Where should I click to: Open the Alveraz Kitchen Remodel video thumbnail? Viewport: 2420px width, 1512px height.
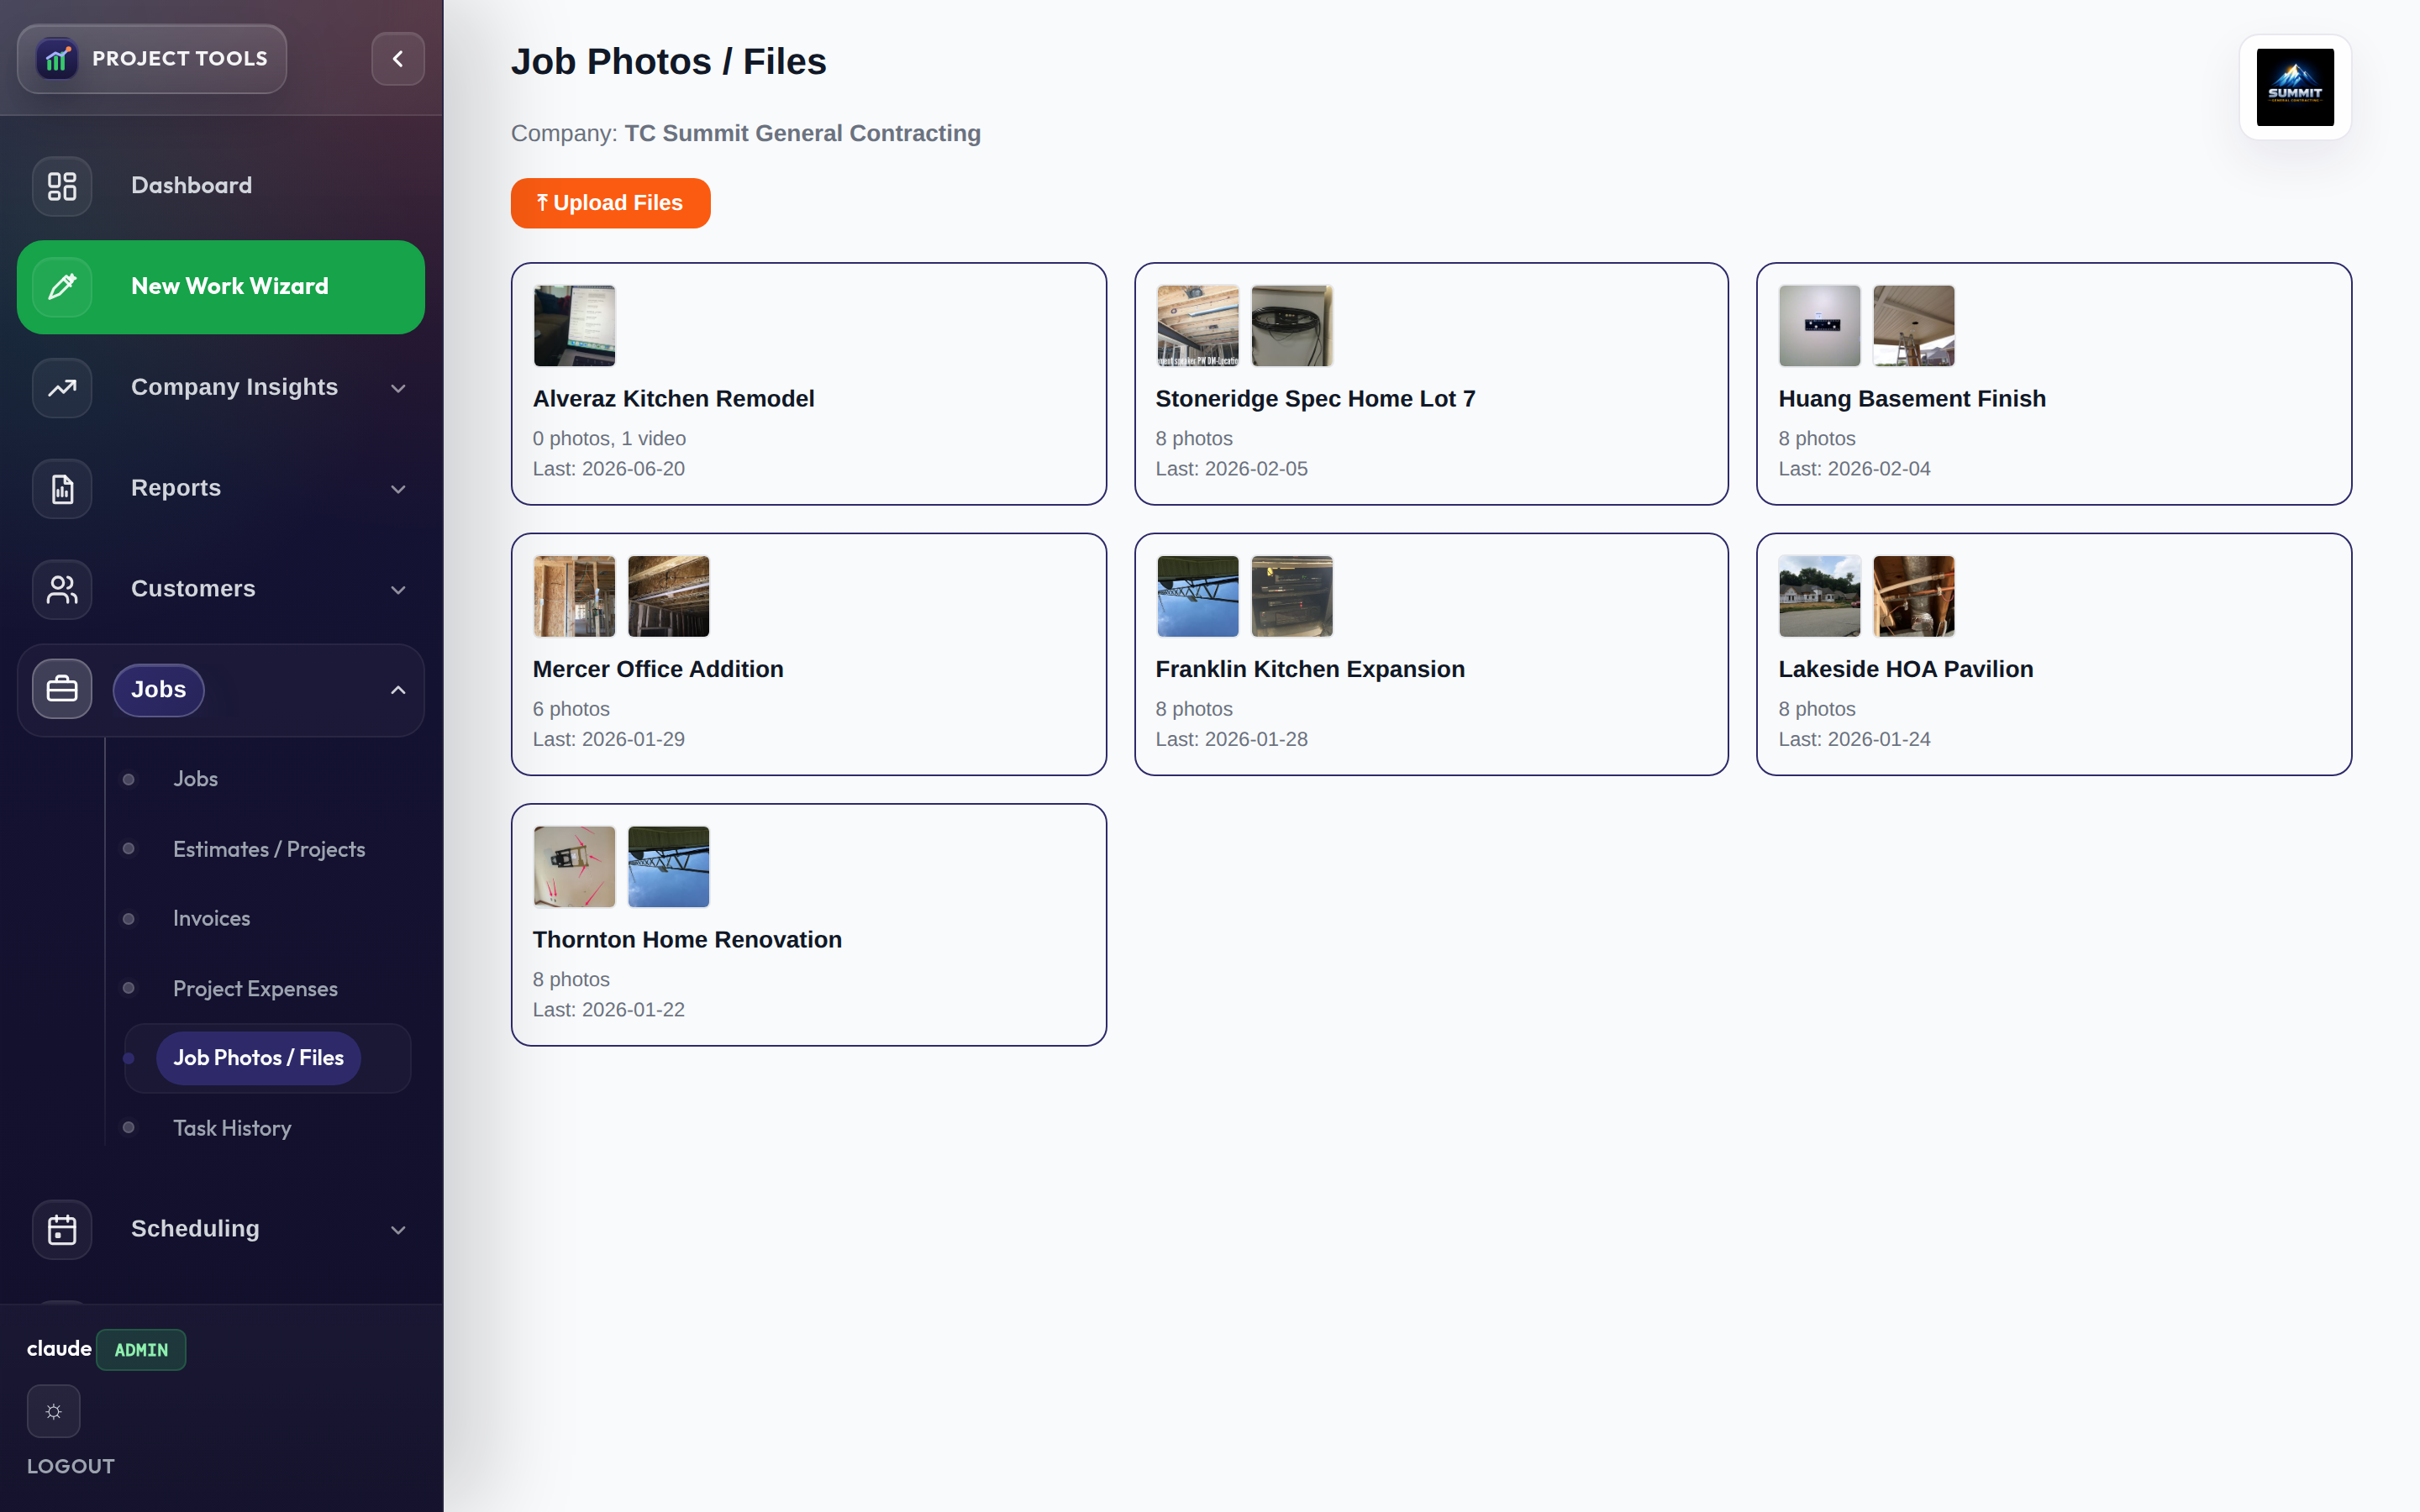coord(574,326)
